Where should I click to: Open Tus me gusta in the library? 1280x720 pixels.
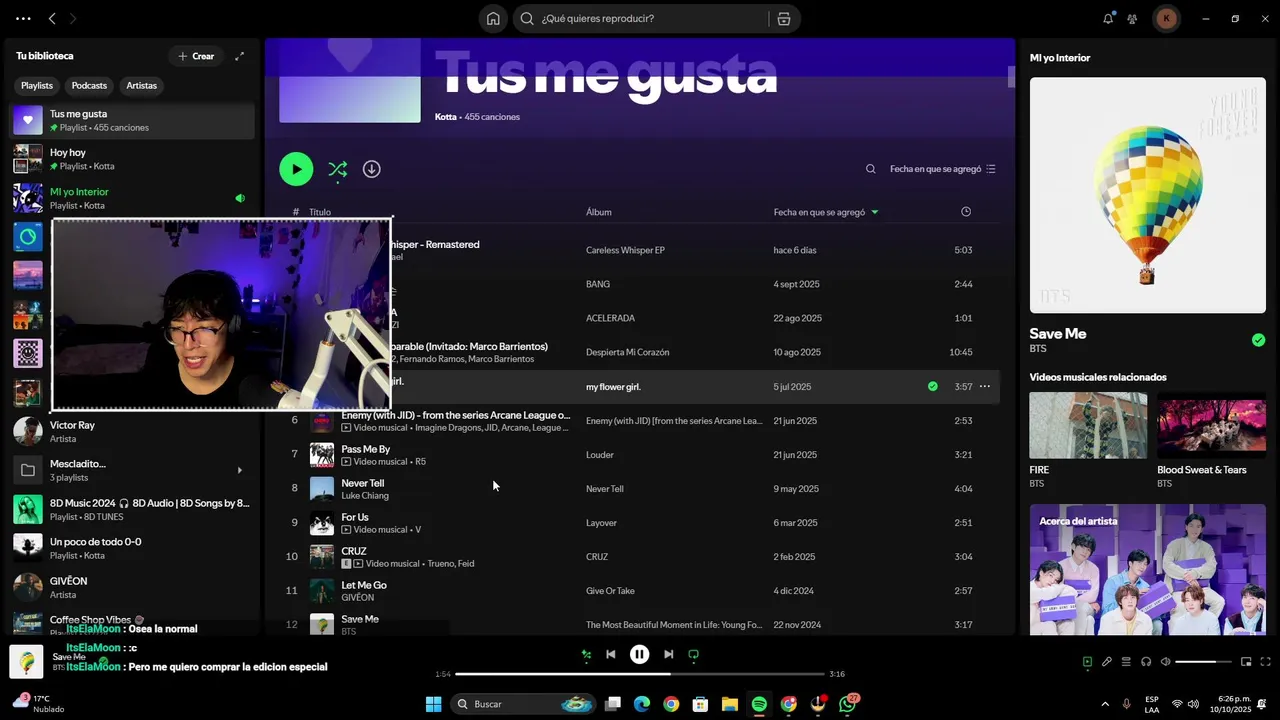point(132,121)
